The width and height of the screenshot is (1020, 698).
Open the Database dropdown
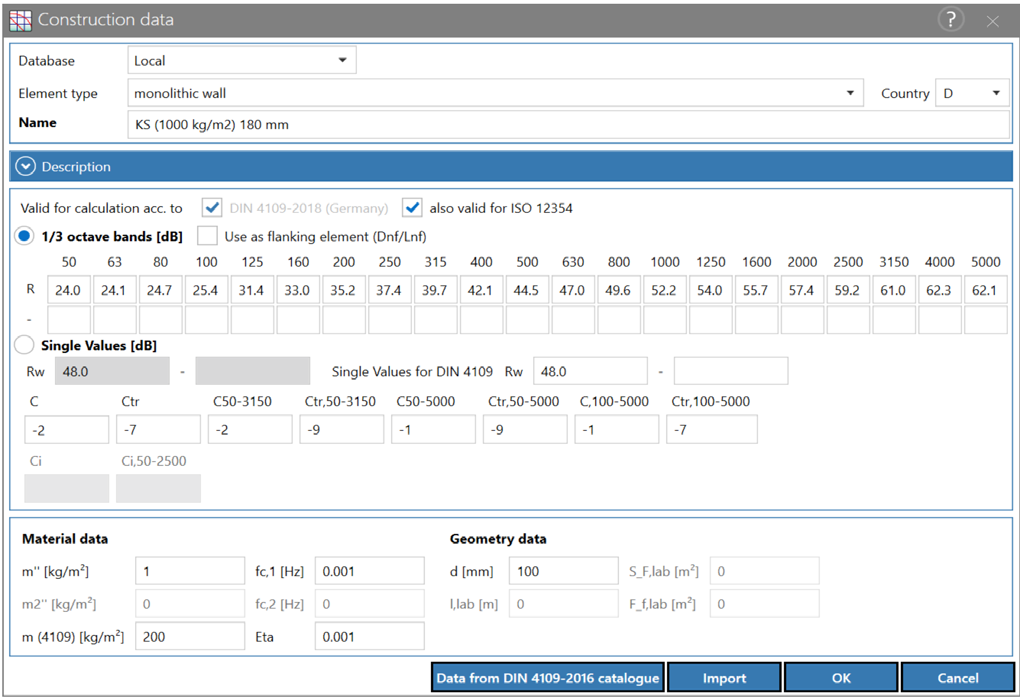242,60
